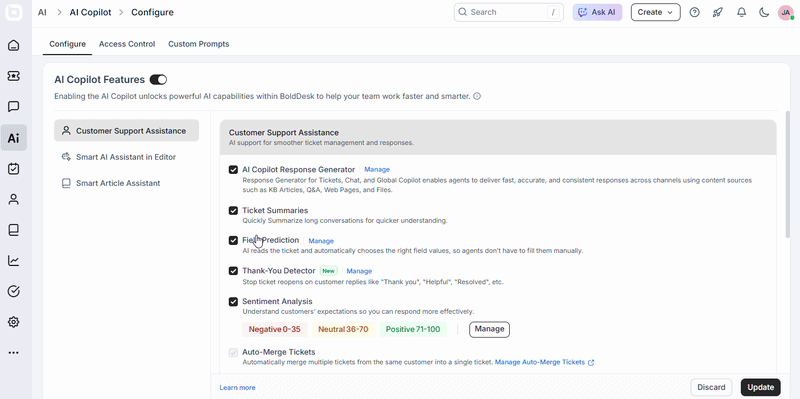Click info icon beside AI Copilot description
Screen dimensions: 800x399
(477, 96)
